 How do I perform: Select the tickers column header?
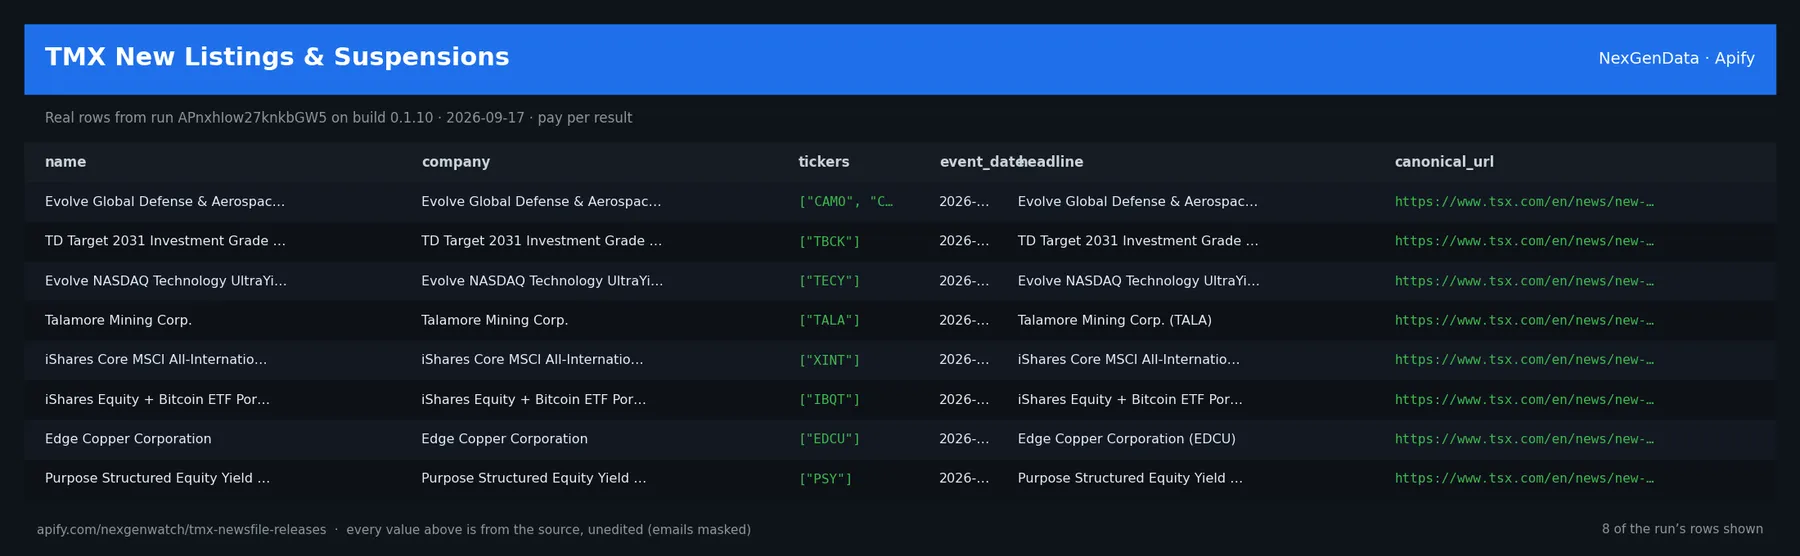tap(823, 162)
